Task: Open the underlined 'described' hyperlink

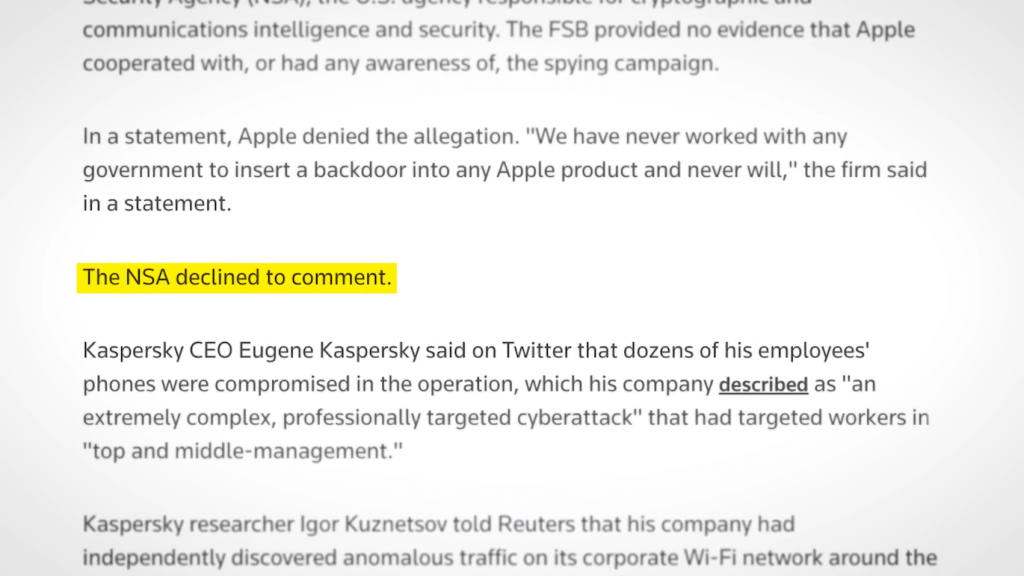Action: [763, 385]
